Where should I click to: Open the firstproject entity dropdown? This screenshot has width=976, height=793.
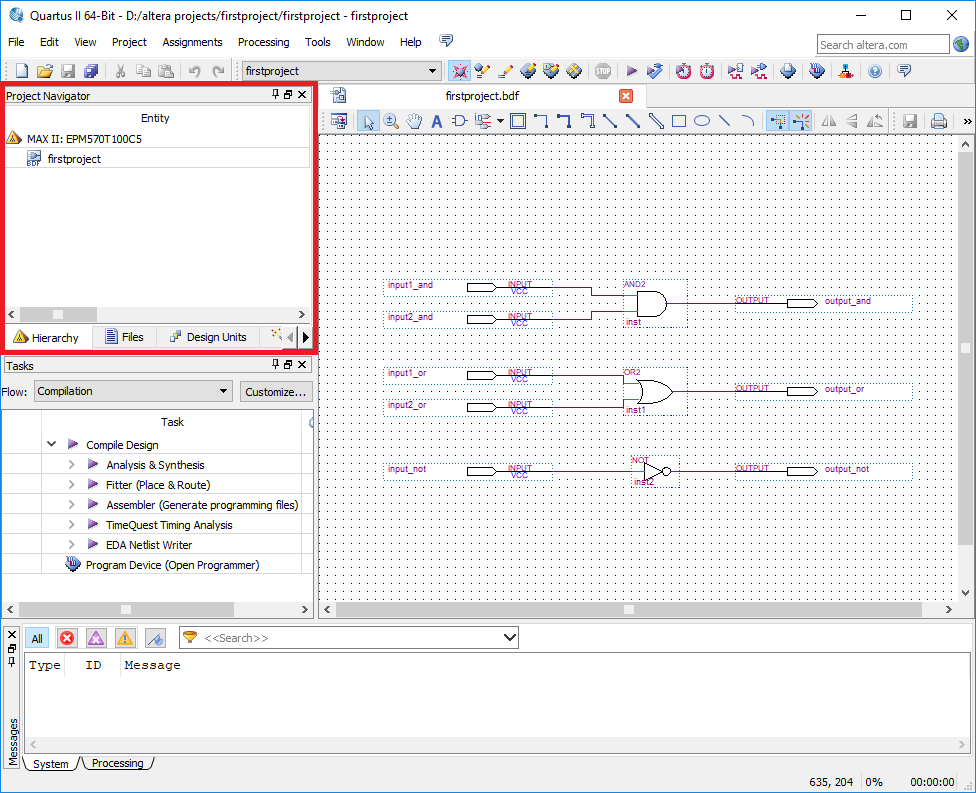341,71
